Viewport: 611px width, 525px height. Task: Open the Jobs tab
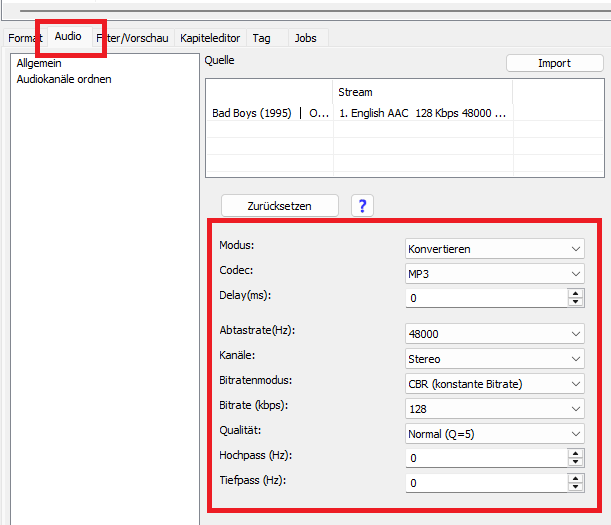coord(305,38)
